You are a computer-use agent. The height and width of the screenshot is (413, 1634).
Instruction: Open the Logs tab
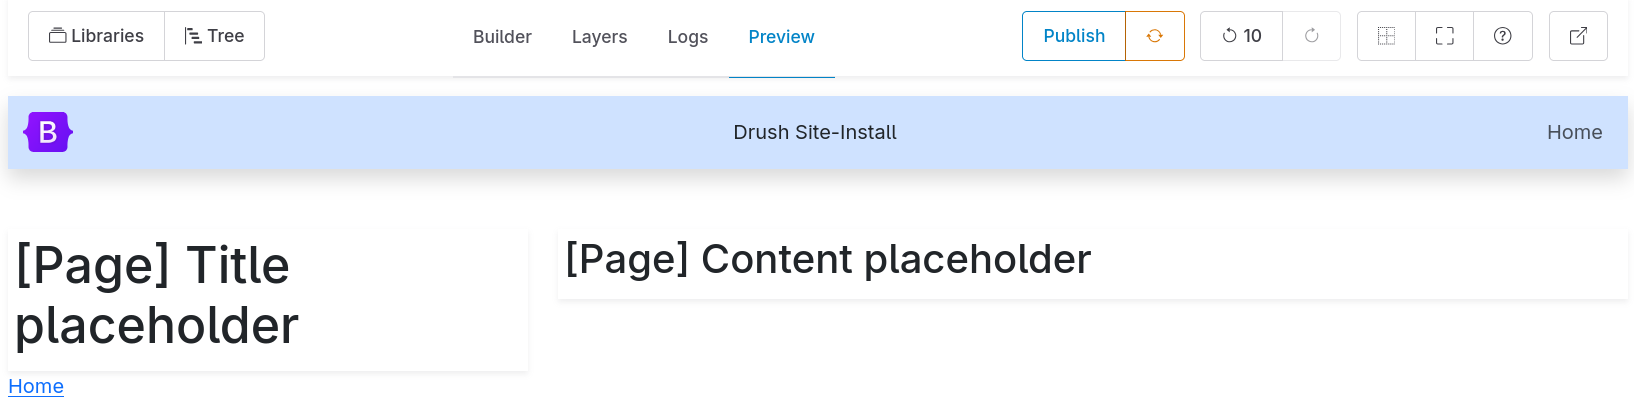click(x=688, y=37)
